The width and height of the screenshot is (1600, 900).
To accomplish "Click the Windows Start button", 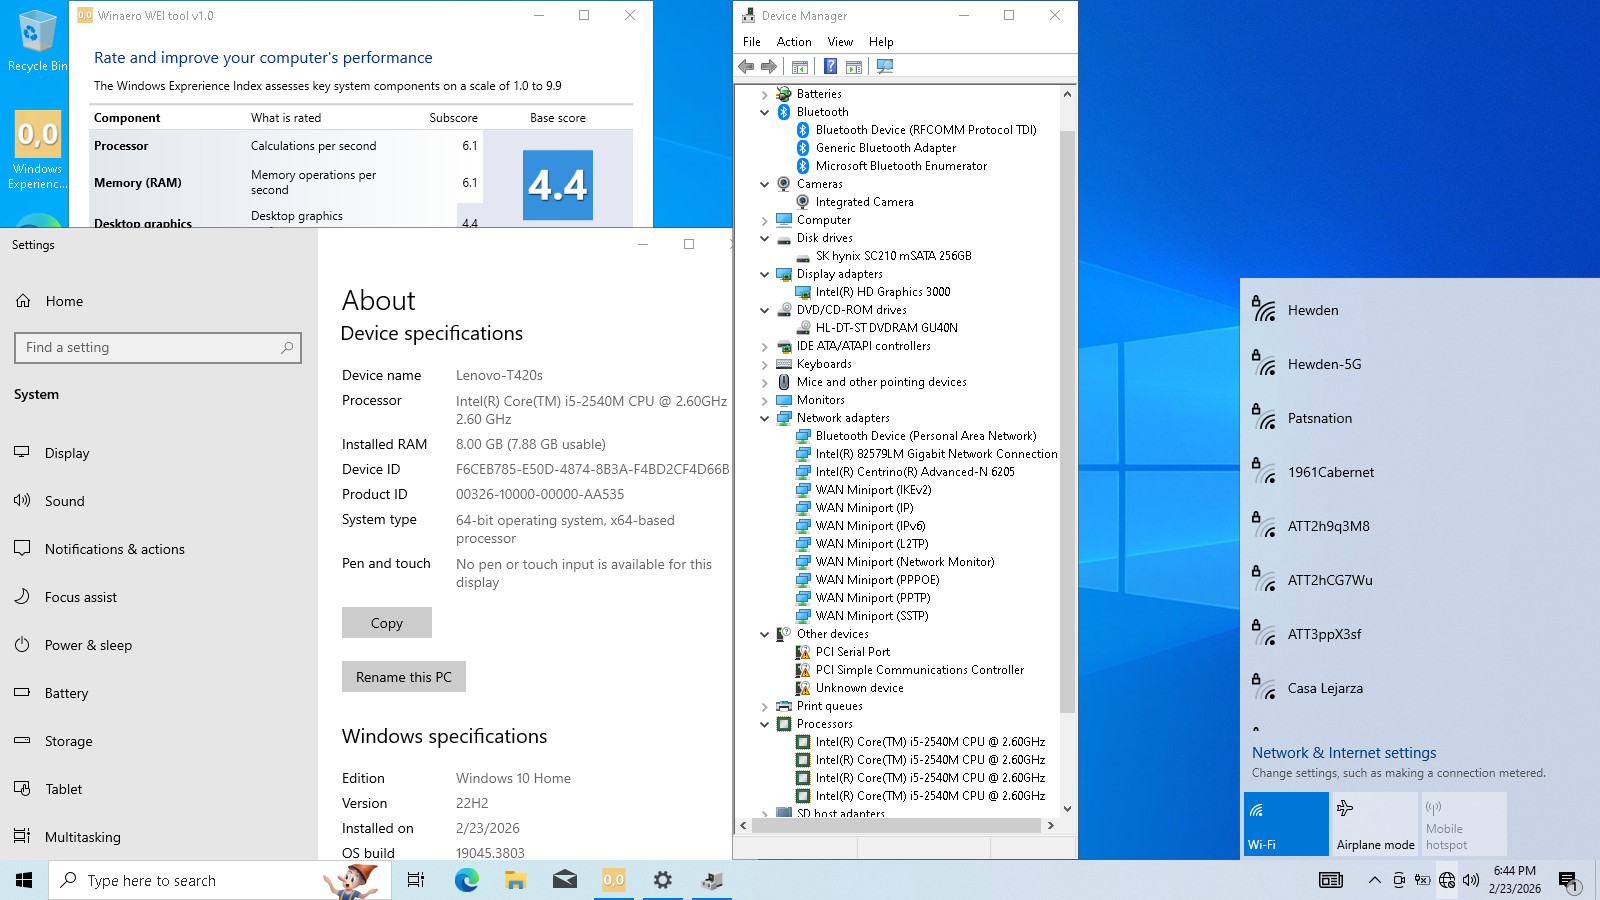I will click(24, 880).
